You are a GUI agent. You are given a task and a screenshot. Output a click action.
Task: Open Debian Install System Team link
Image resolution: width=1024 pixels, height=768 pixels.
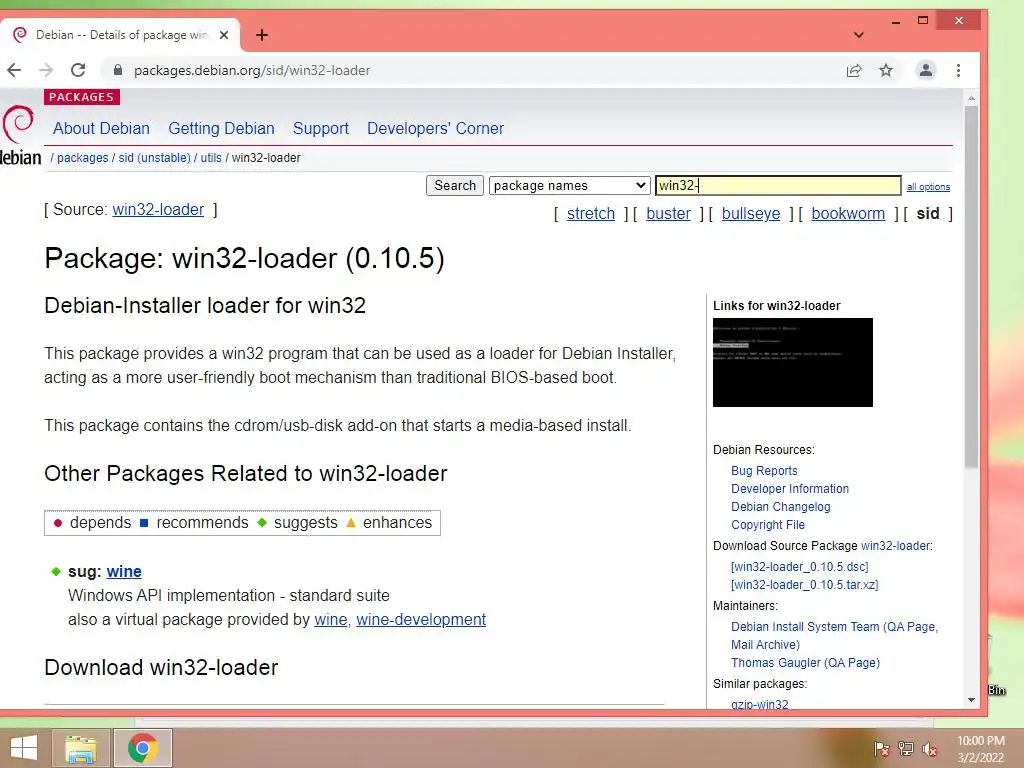pyautogui.click(x=805, y=627)
